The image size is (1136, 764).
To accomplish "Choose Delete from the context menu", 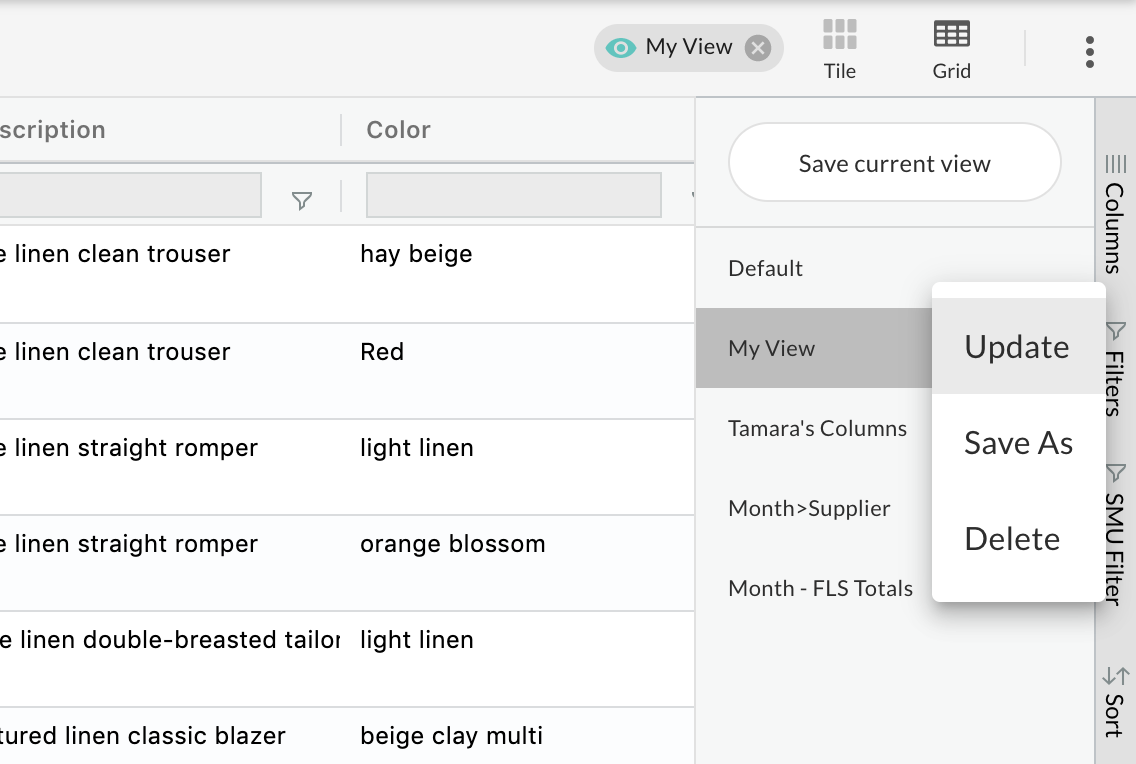I will (x=1018, y=539).
